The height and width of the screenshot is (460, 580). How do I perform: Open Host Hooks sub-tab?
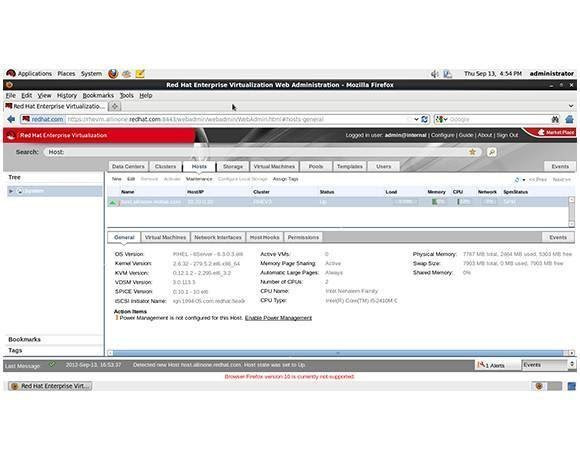coord(264,237)
